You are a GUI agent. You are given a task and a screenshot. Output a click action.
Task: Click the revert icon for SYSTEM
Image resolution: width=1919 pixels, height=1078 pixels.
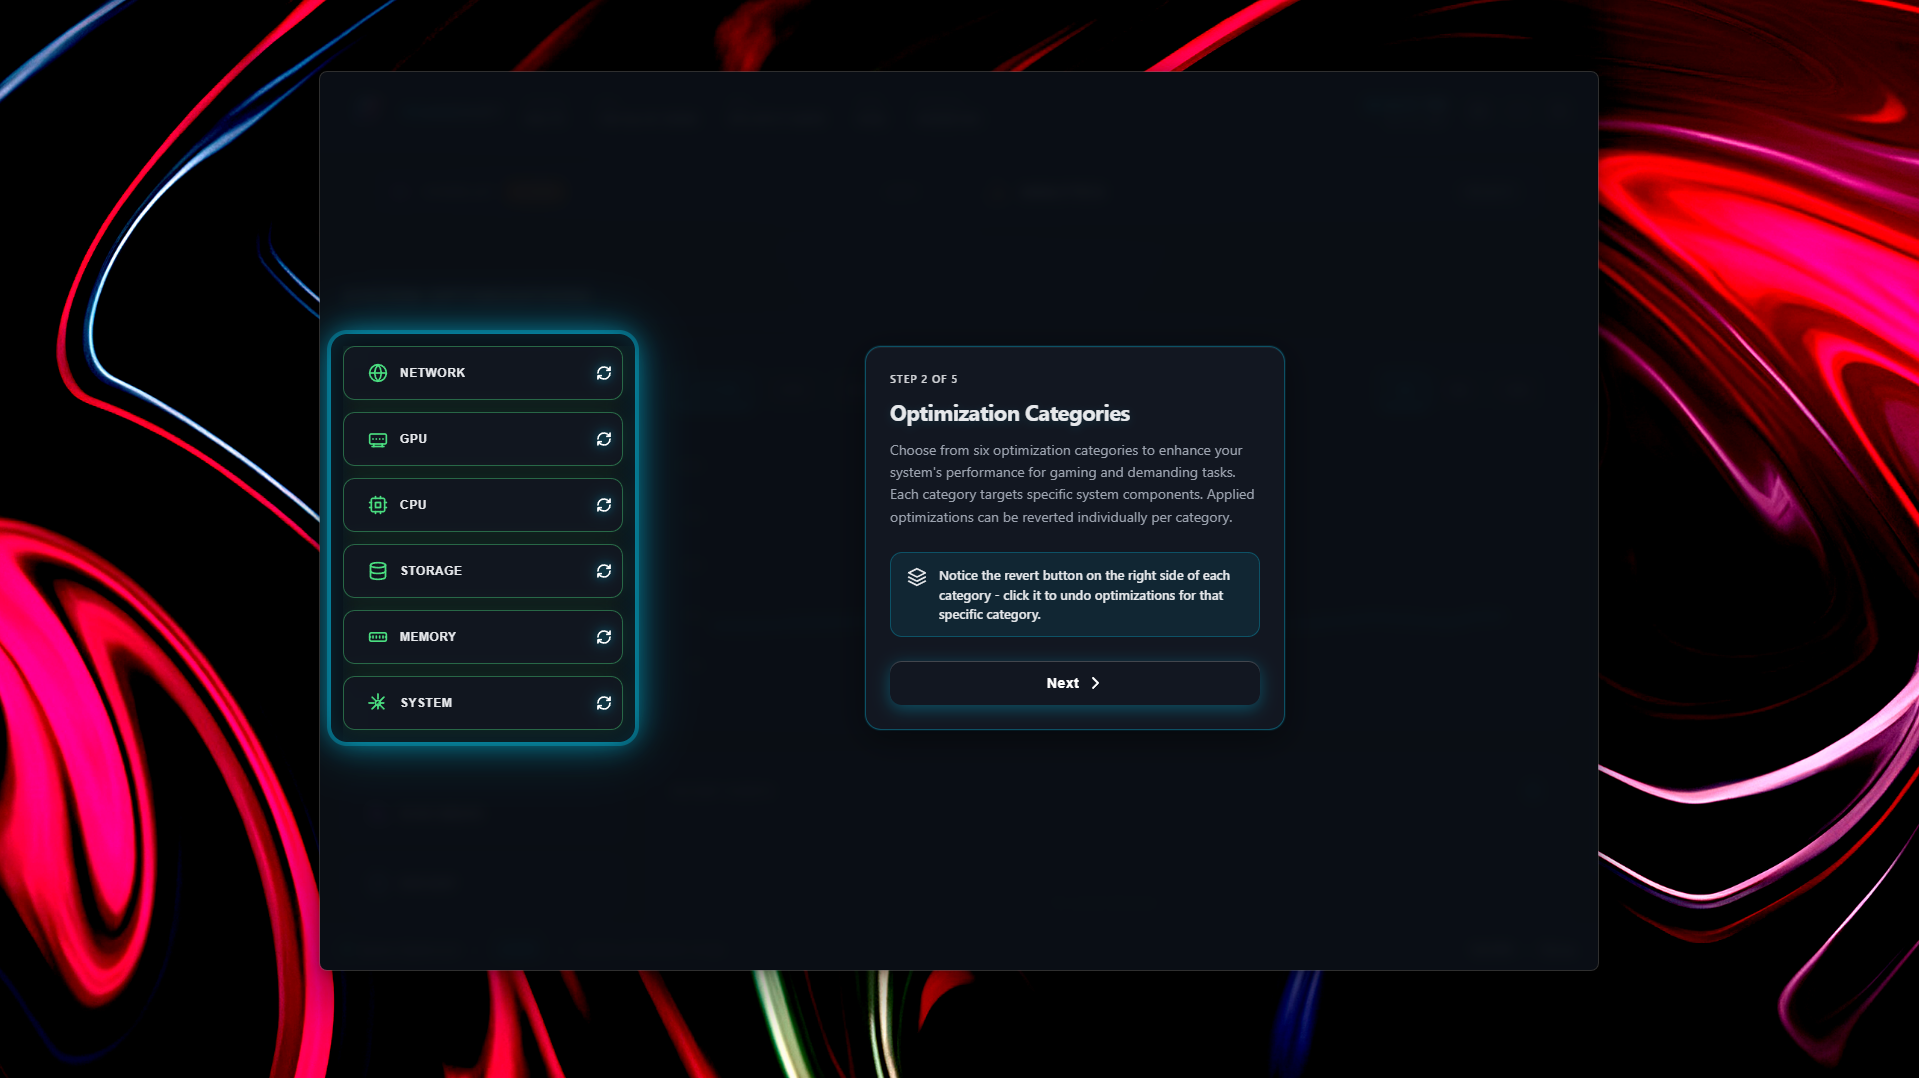(604, 702)
